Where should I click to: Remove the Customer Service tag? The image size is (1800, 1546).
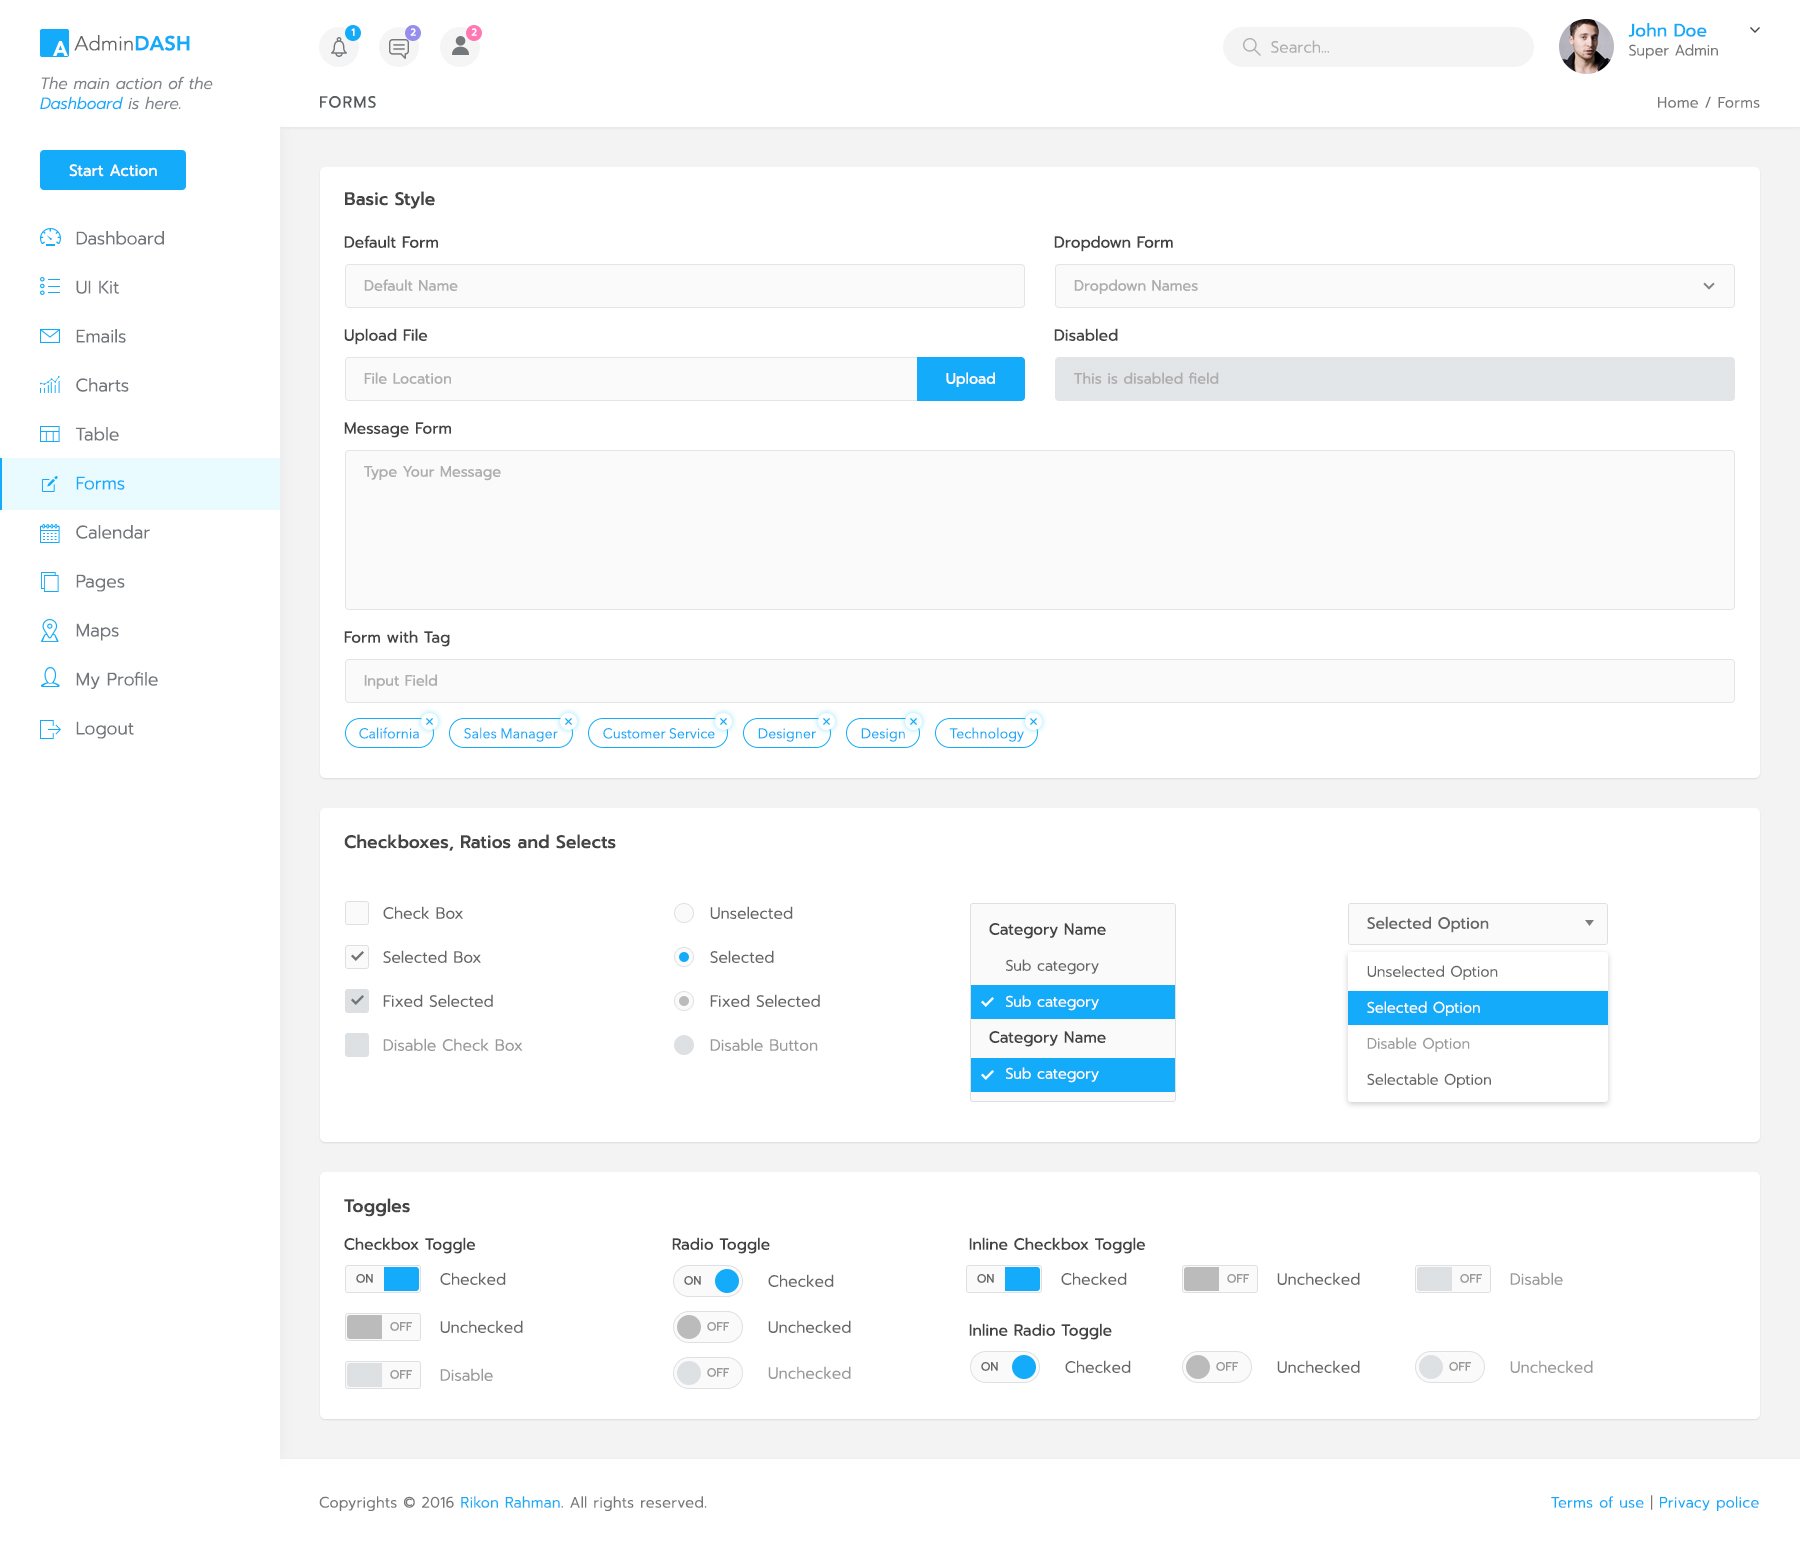pos(723,721)
